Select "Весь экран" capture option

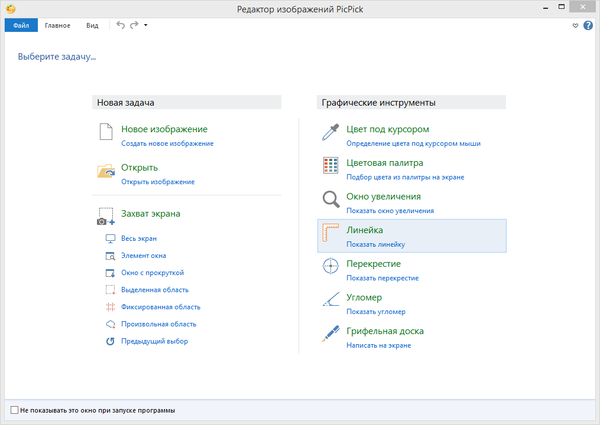(138, 239)
